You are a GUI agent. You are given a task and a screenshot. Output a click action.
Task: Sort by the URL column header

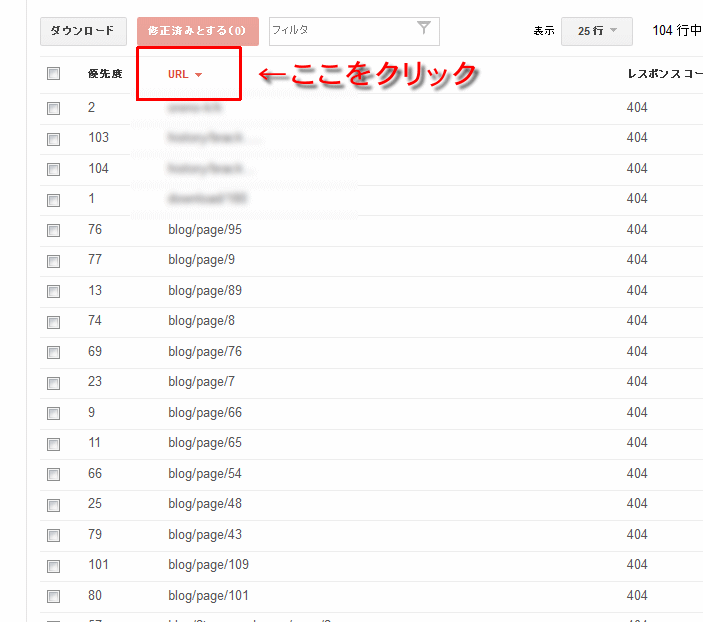[x=178, y=74]
